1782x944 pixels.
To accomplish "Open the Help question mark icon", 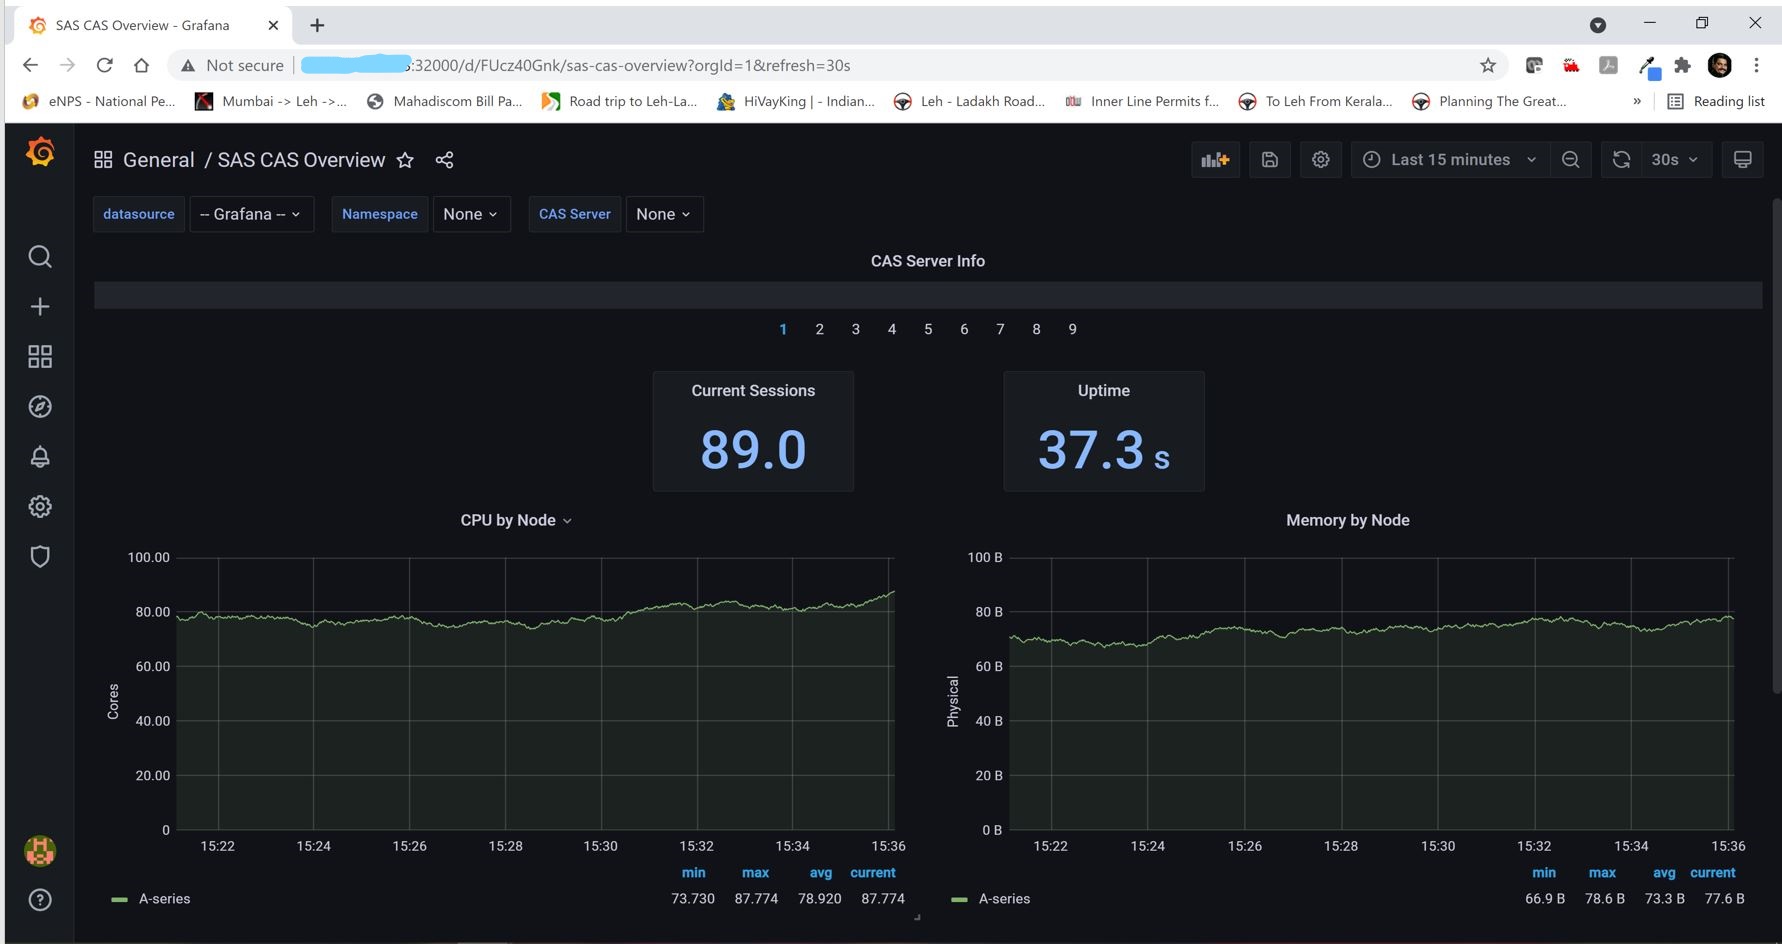I will point(40,900).
